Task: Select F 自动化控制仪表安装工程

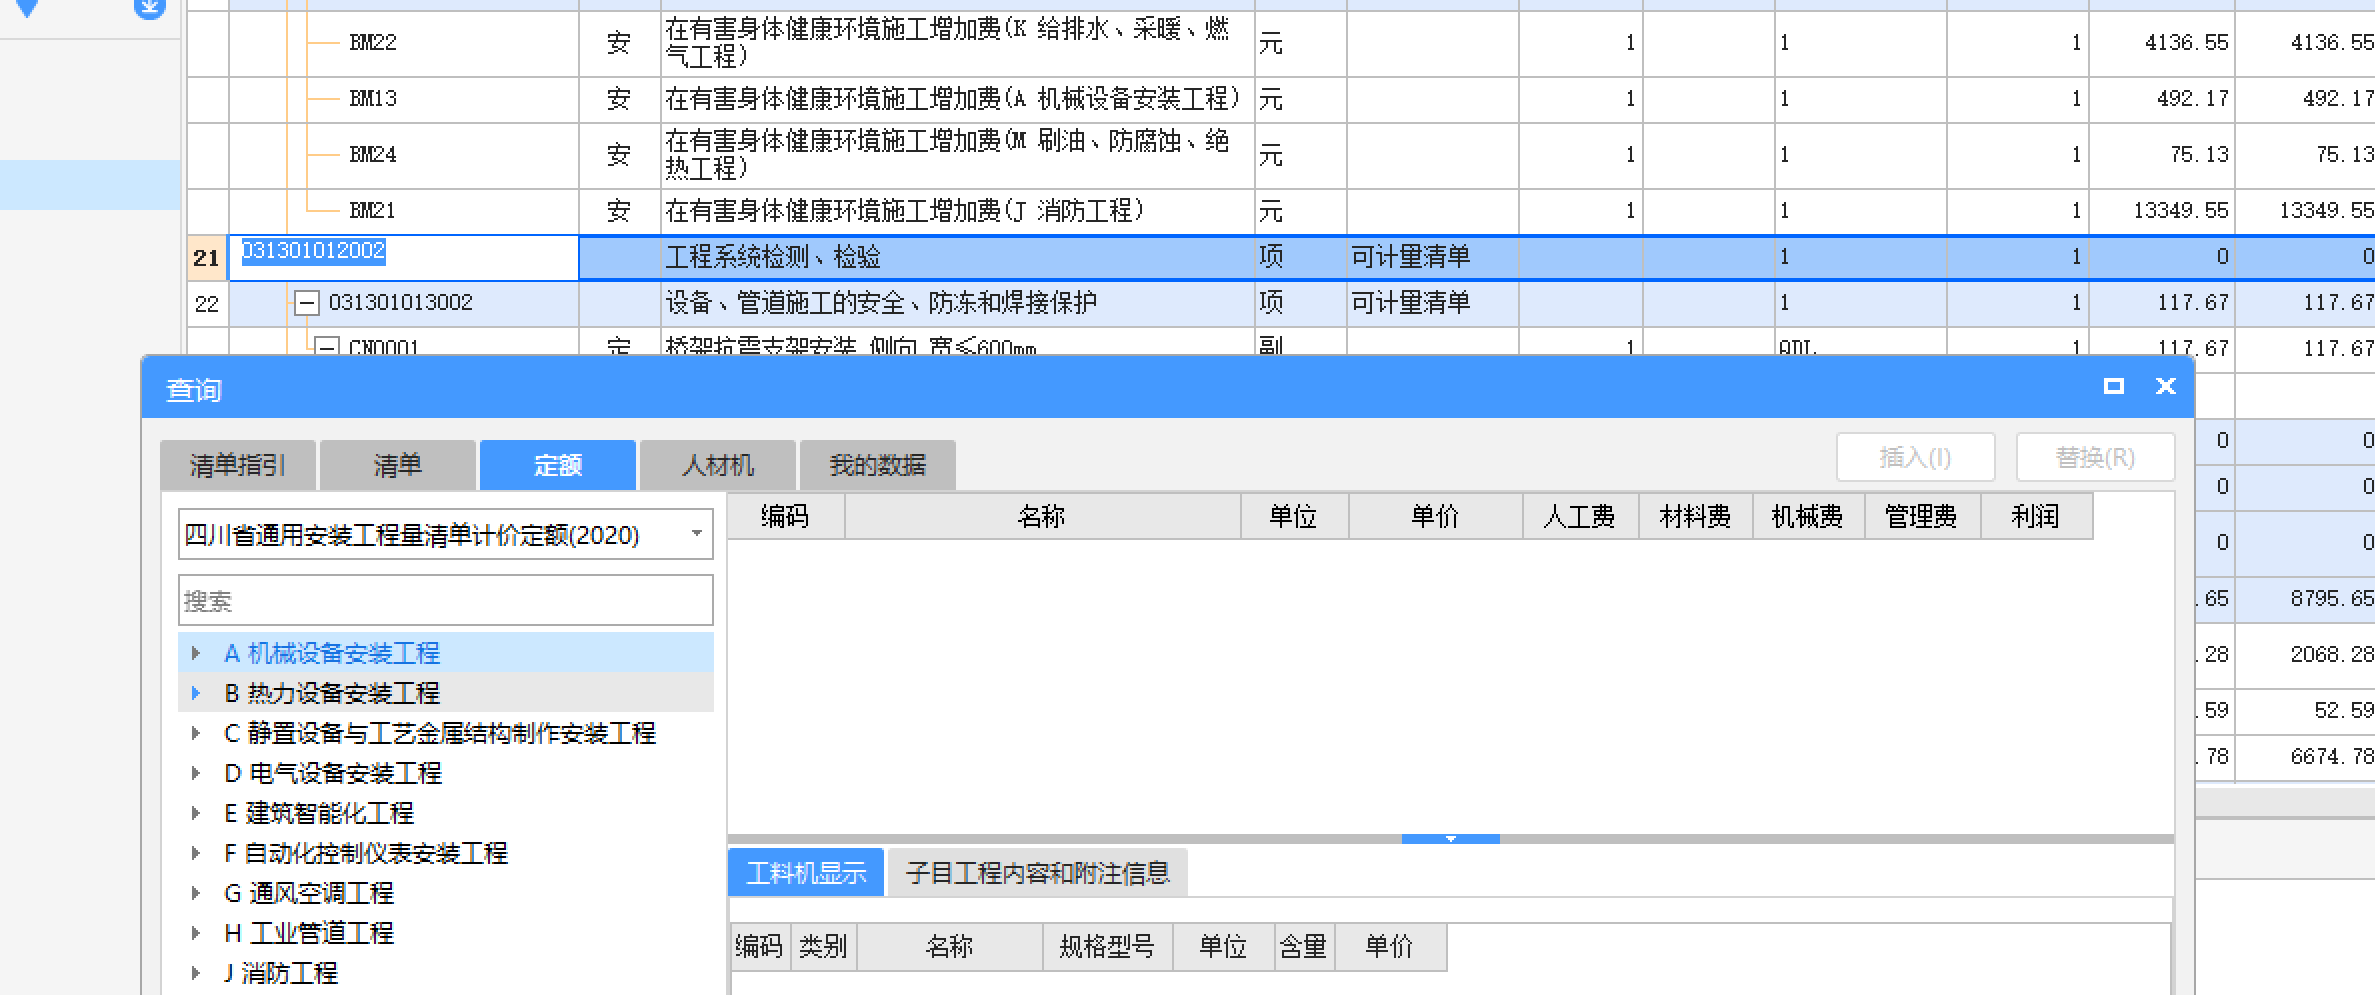Action: [x=366, y=853]
